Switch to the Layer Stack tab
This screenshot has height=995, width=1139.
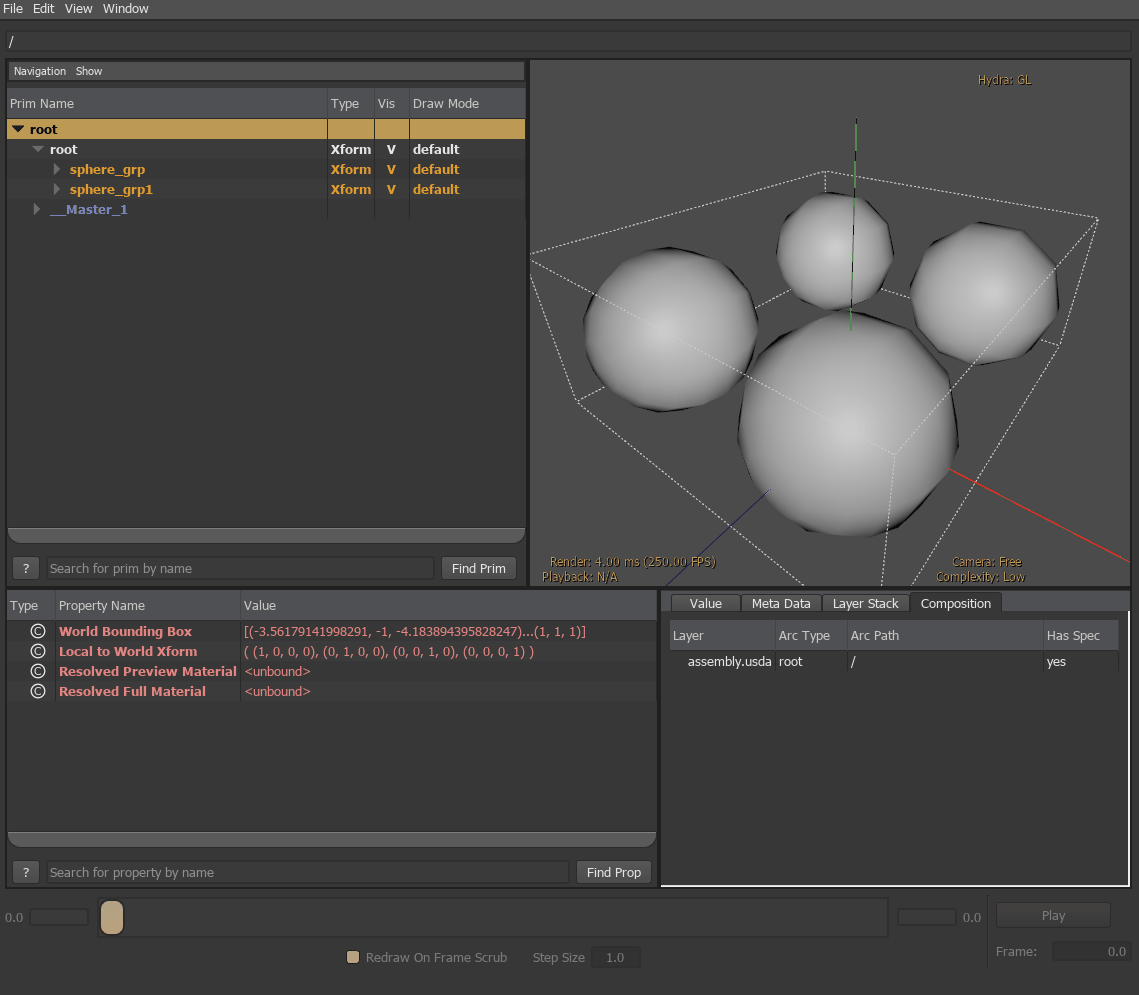coord(864,603)
